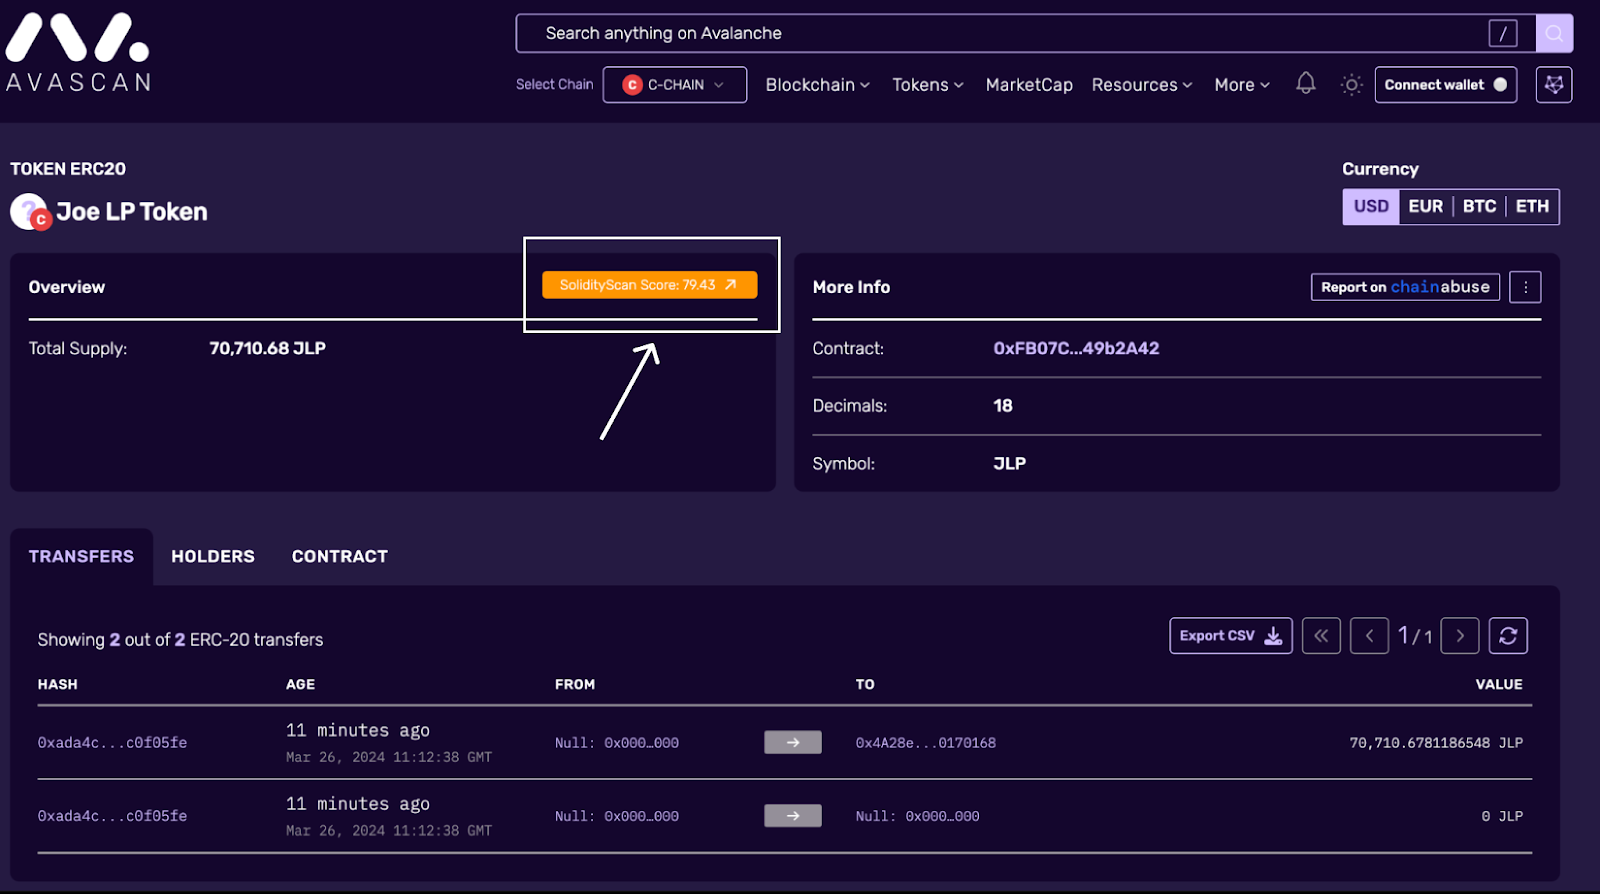Open SolidityScan Score 79.43 link
Screen dimensions: 1600x894
(x=650, y=285)
